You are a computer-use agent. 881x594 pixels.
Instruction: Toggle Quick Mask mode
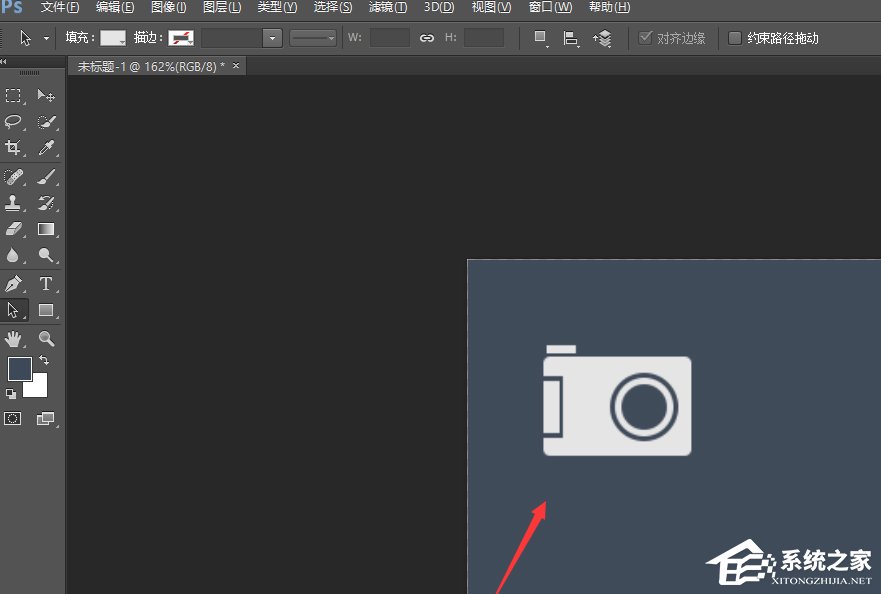[x=12, y=418]
